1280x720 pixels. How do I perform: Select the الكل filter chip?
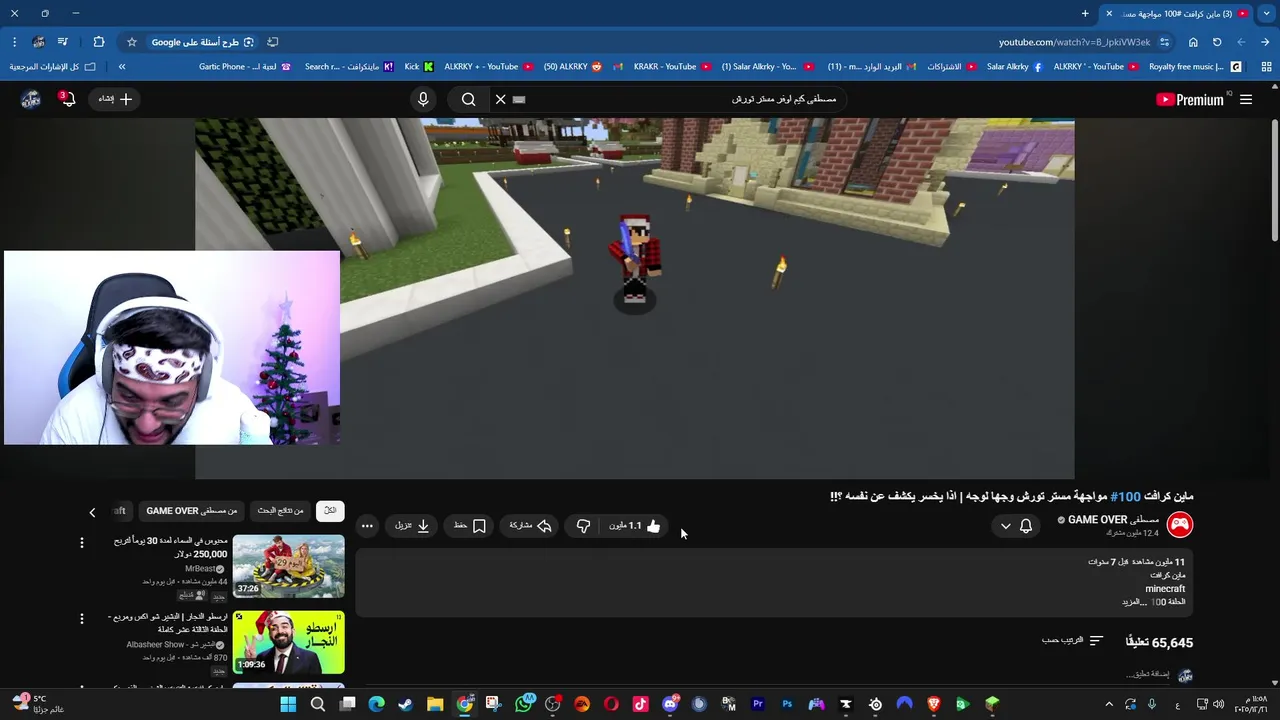point(330,511)
